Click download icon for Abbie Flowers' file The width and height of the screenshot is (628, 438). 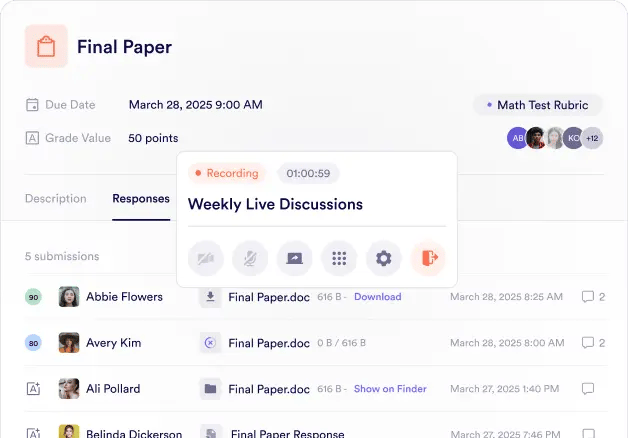point(210,297)
